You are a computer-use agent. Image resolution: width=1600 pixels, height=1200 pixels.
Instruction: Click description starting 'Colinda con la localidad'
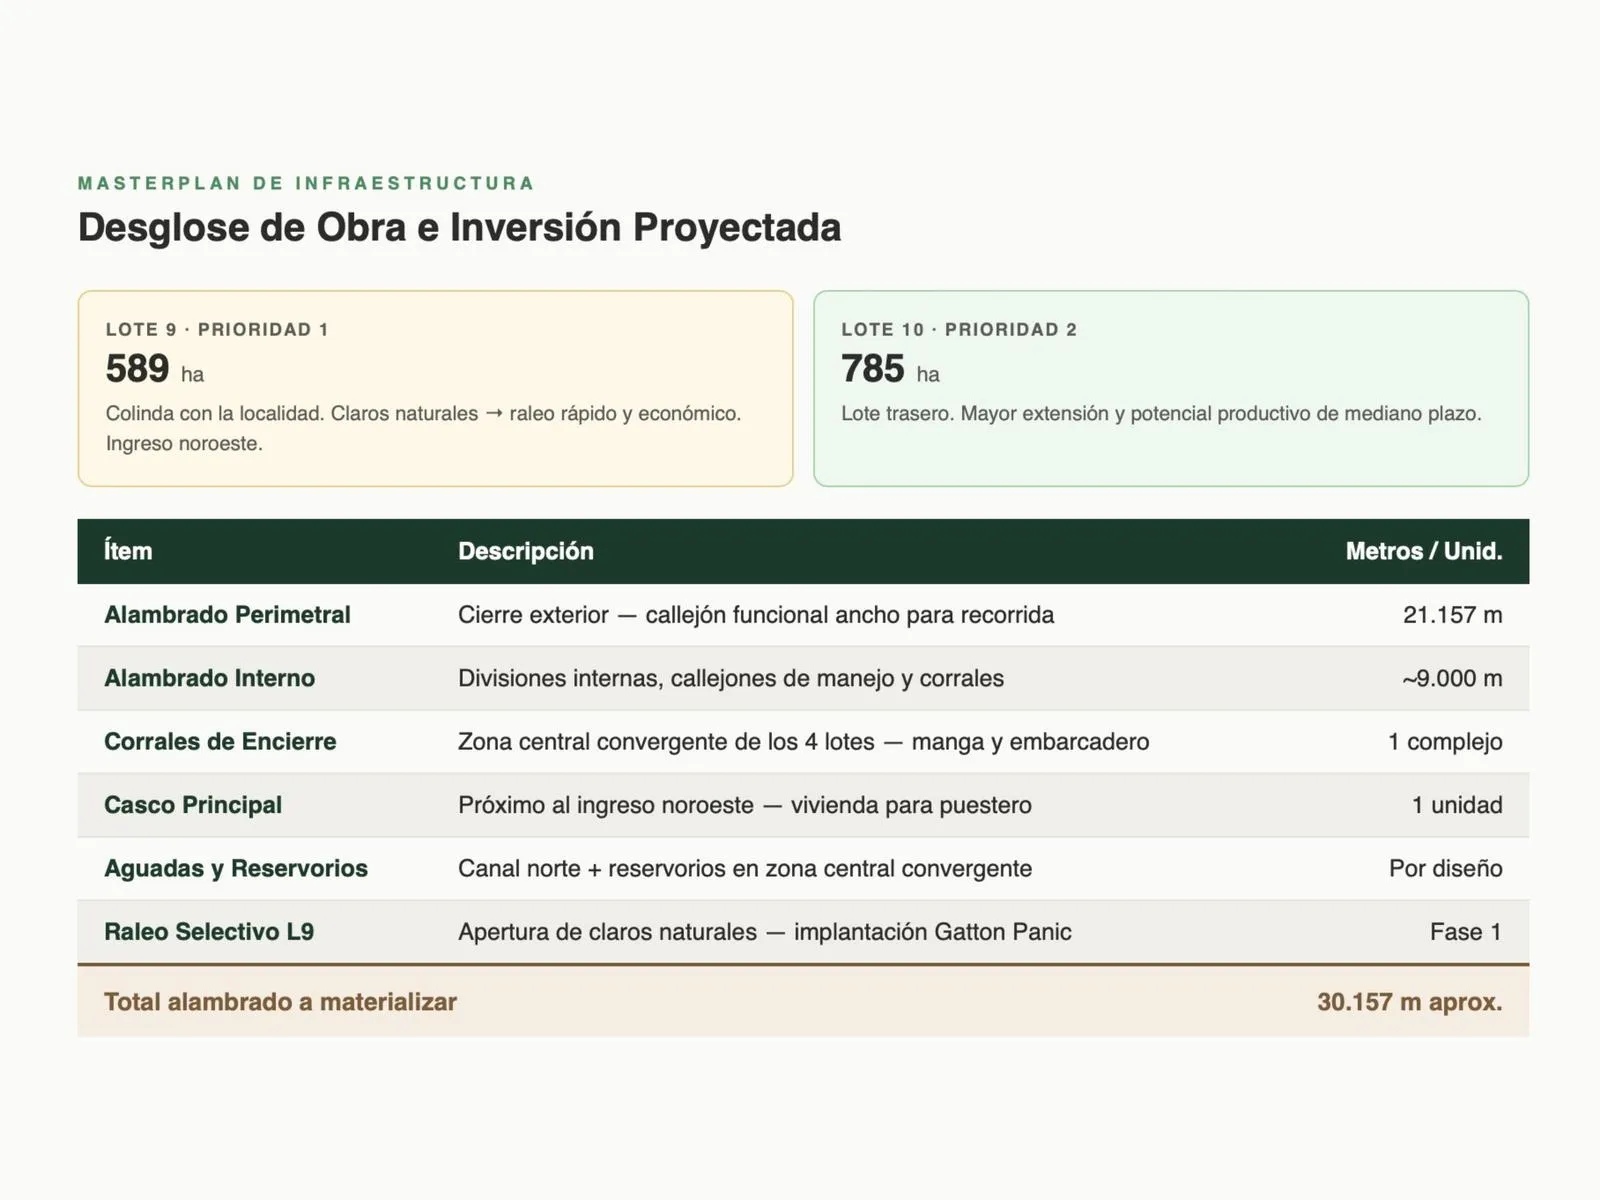(x=424, y=428)
